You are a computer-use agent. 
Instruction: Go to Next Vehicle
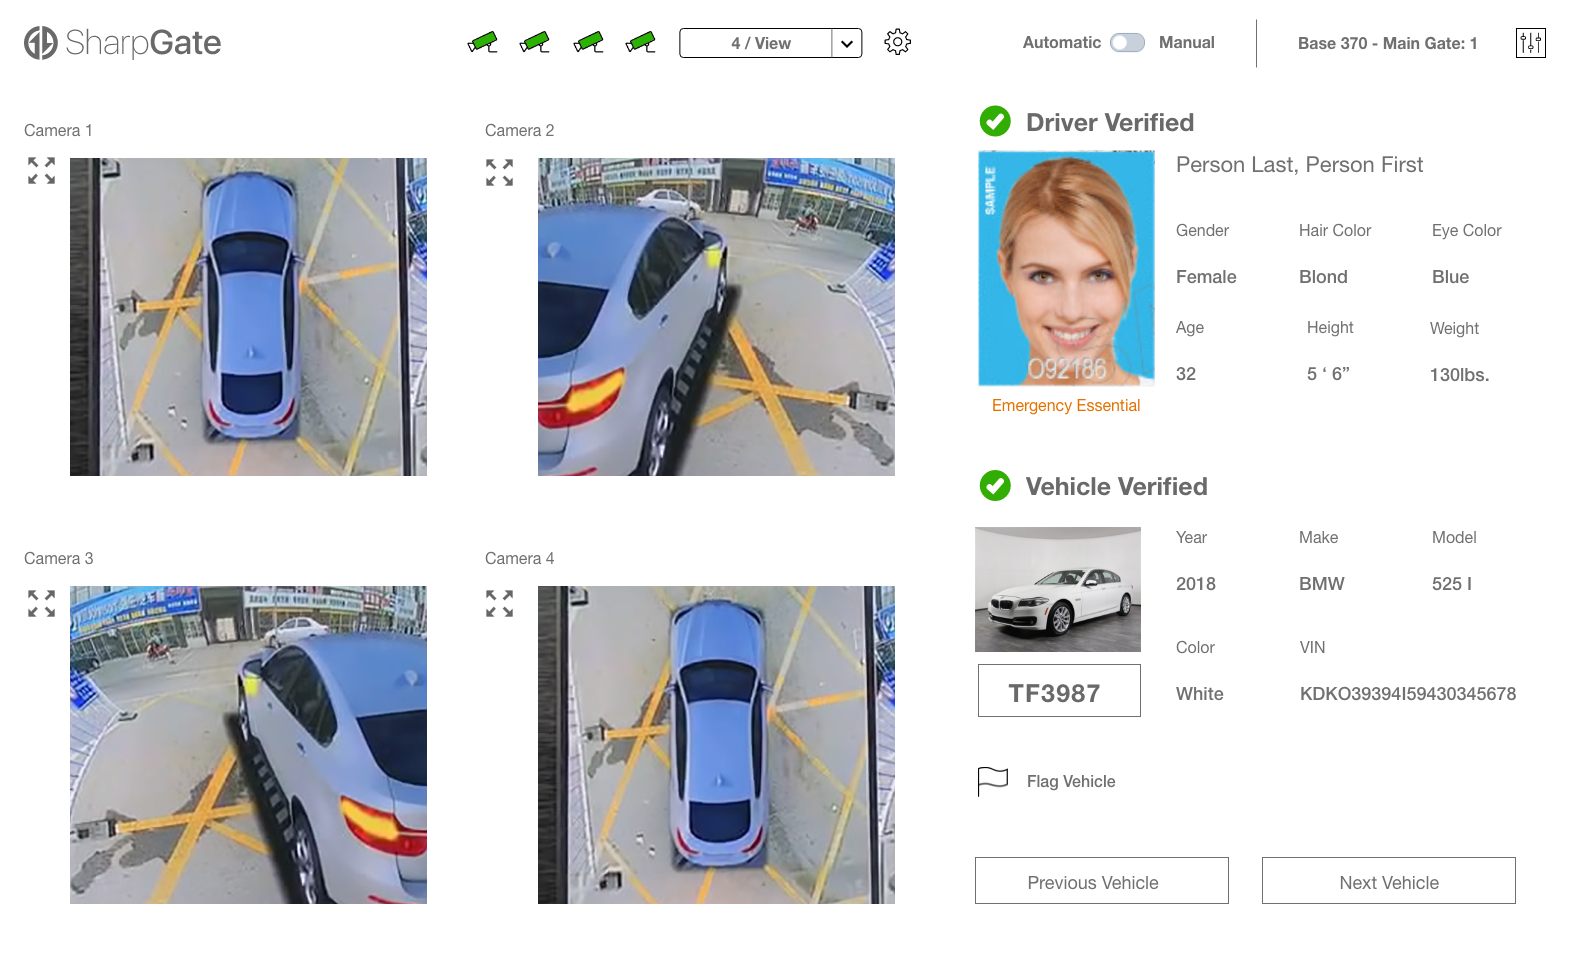click(x=1389, y=881)
